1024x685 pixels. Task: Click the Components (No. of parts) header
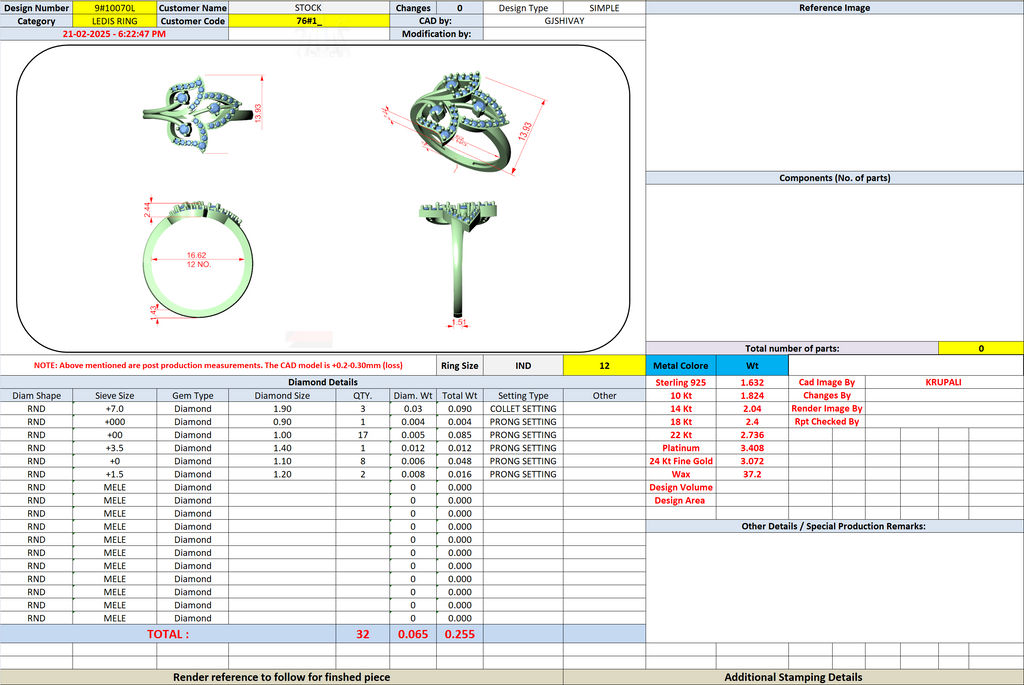point(834,178)
